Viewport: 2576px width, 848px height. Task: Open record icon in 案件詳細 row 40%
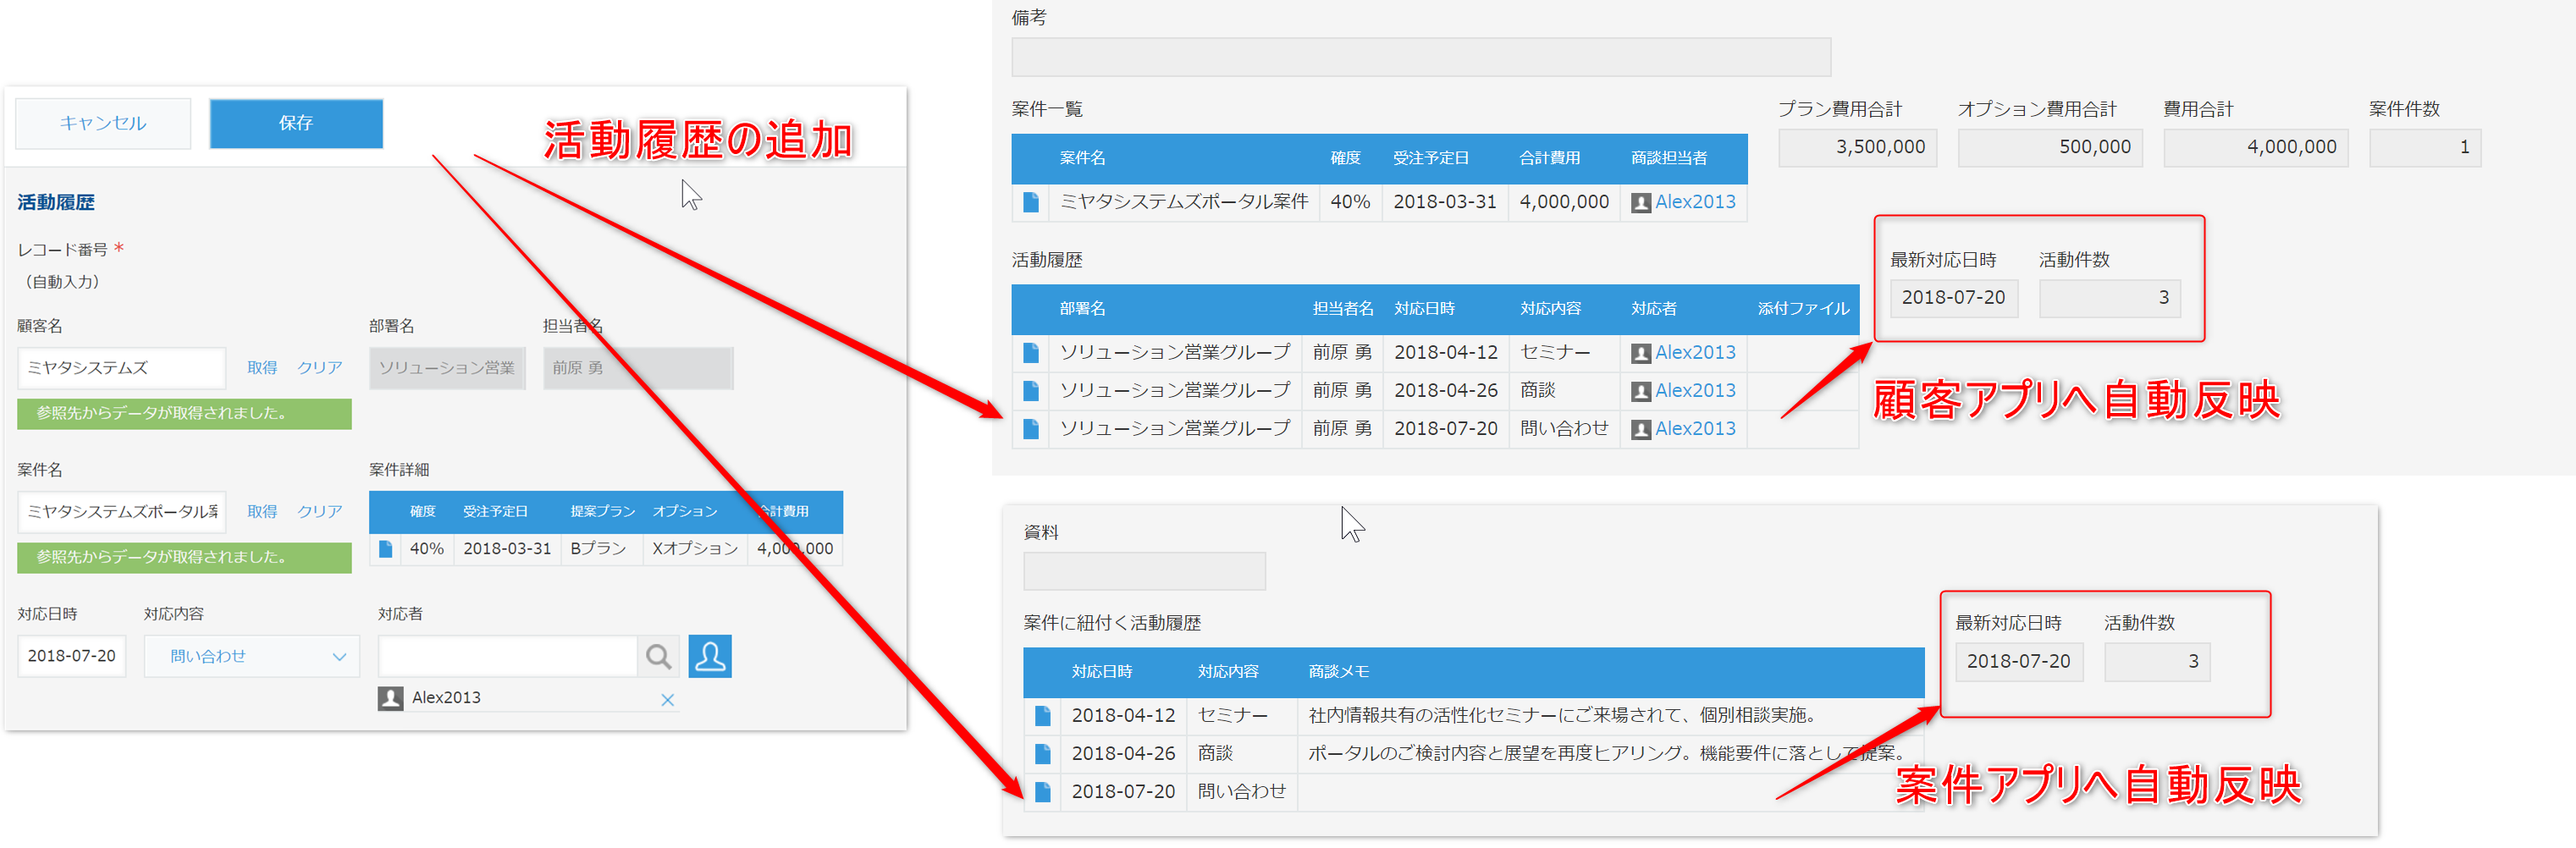pyautogui.click(x=385, y=549)
